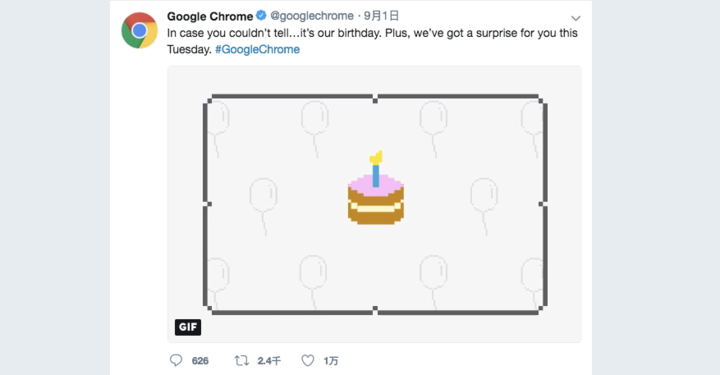Viewport: 720px width, 375px height.
Task: Click the blue verified badge
Action: (x=261, y=16)
